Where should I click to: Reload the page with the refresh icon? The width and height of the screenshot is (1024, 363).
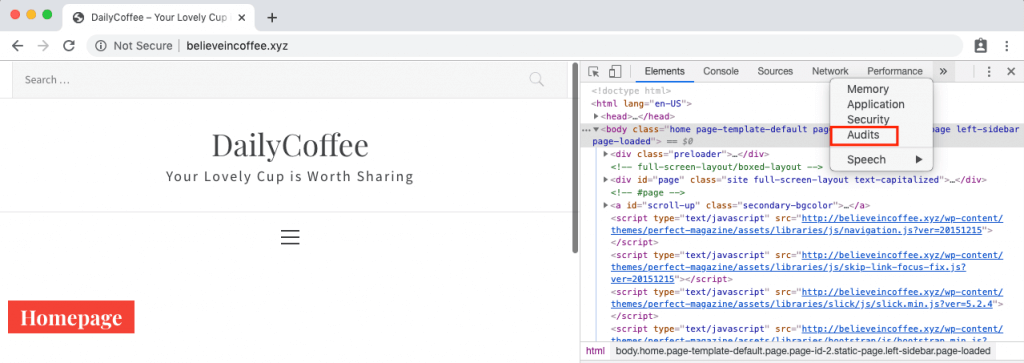point(69,46)
